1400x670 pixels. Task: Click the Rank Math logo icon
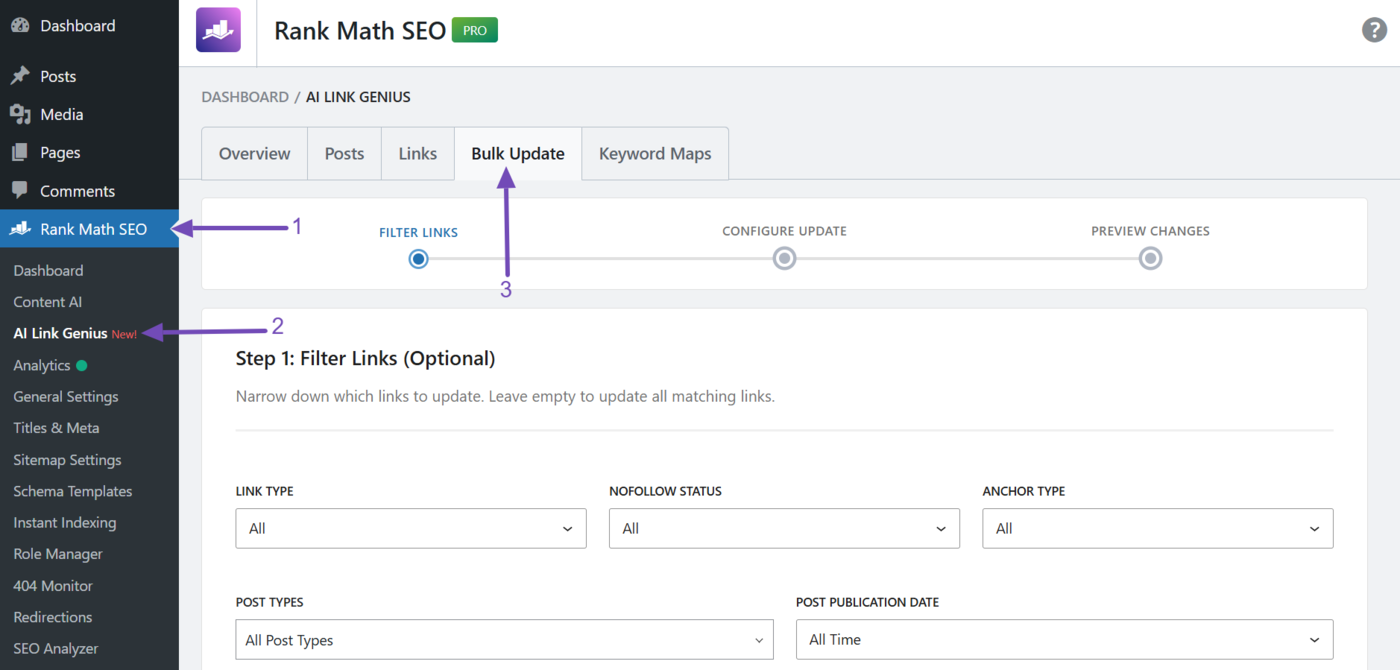218,30
